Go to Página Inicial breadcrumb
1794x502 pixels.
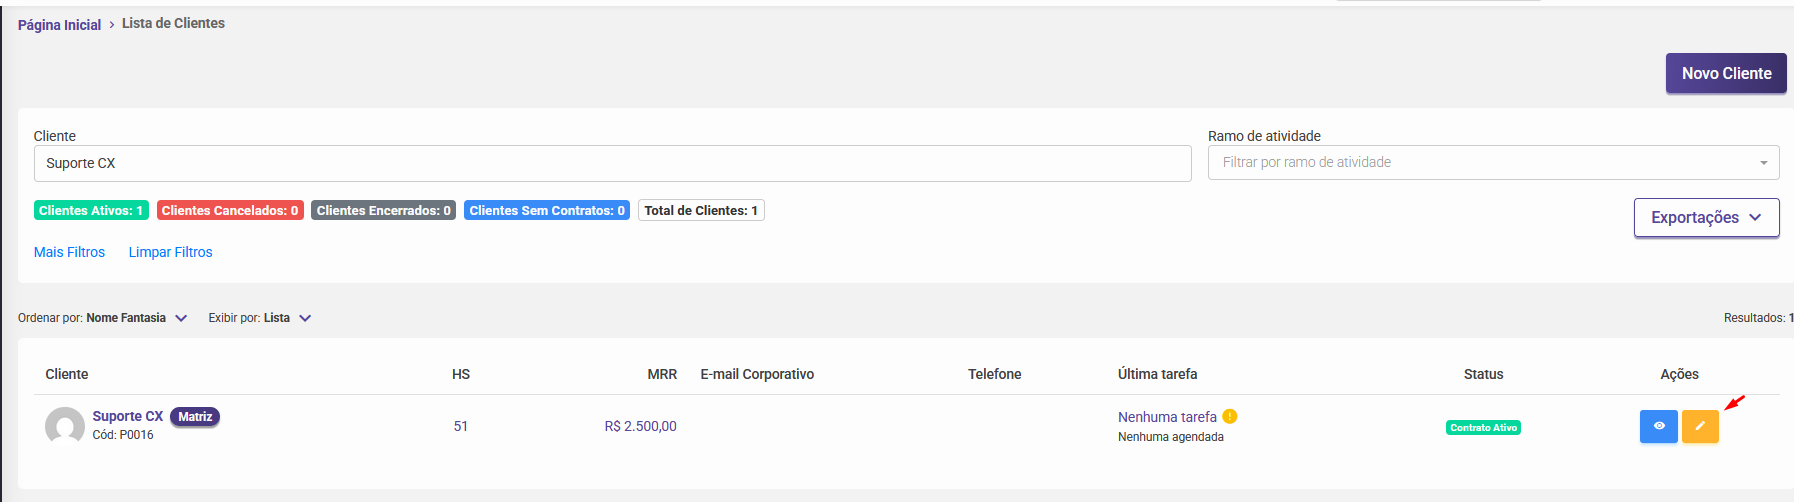point(59,25)
